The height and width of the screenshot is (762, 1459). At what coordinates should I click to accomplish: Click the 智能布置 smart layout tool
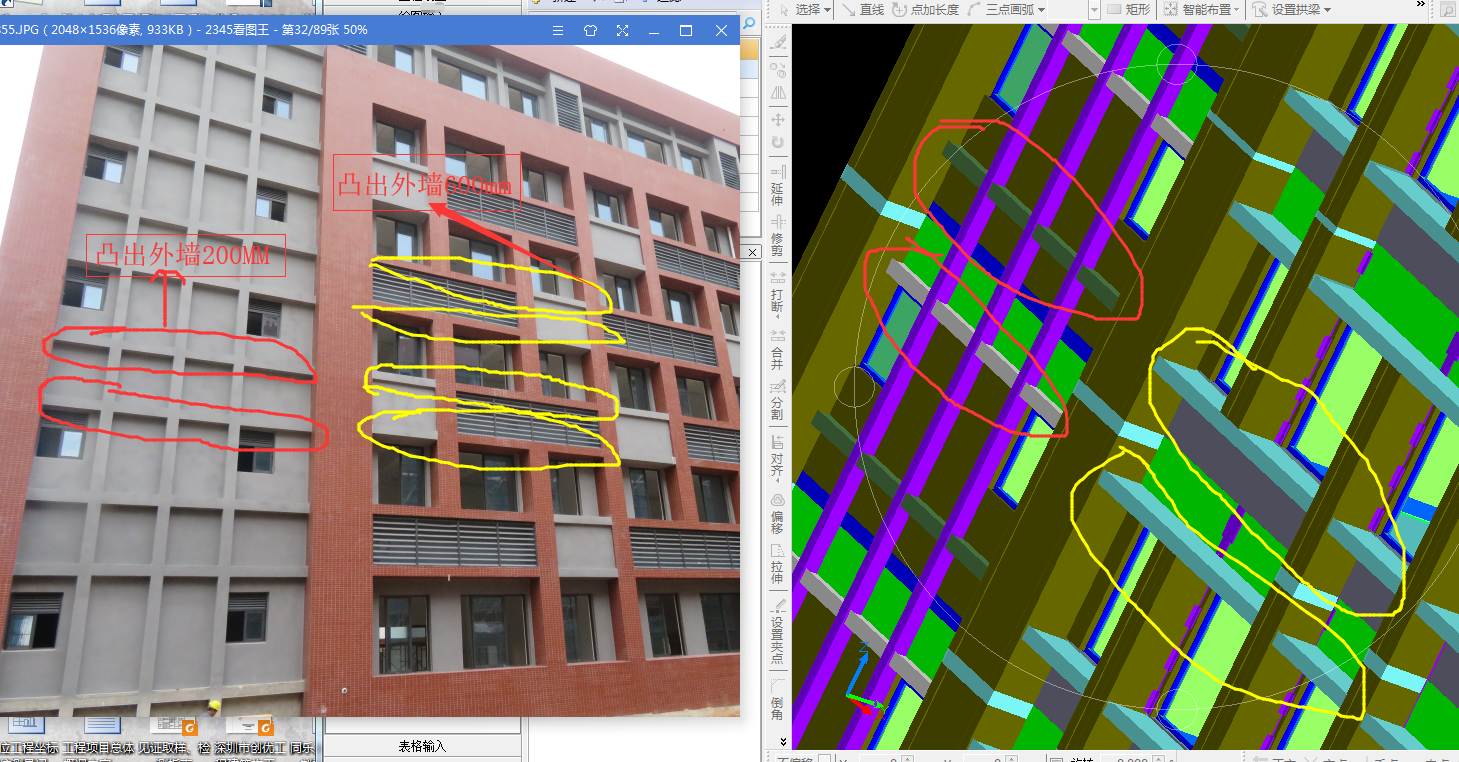pyautogui.click(x=1197, y=9)
